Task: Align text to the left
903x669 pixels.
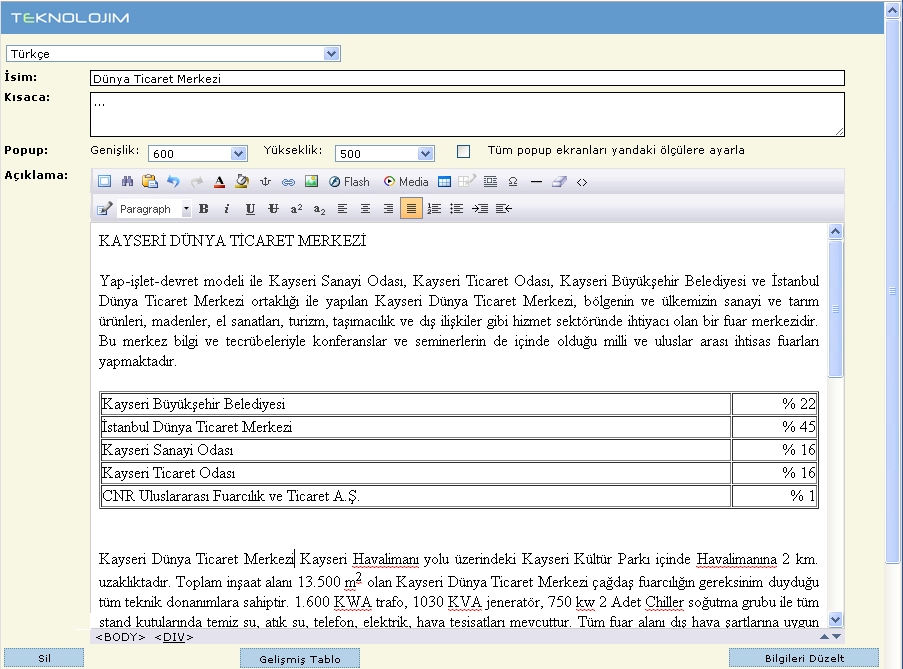Action: [x=342, y=208]
